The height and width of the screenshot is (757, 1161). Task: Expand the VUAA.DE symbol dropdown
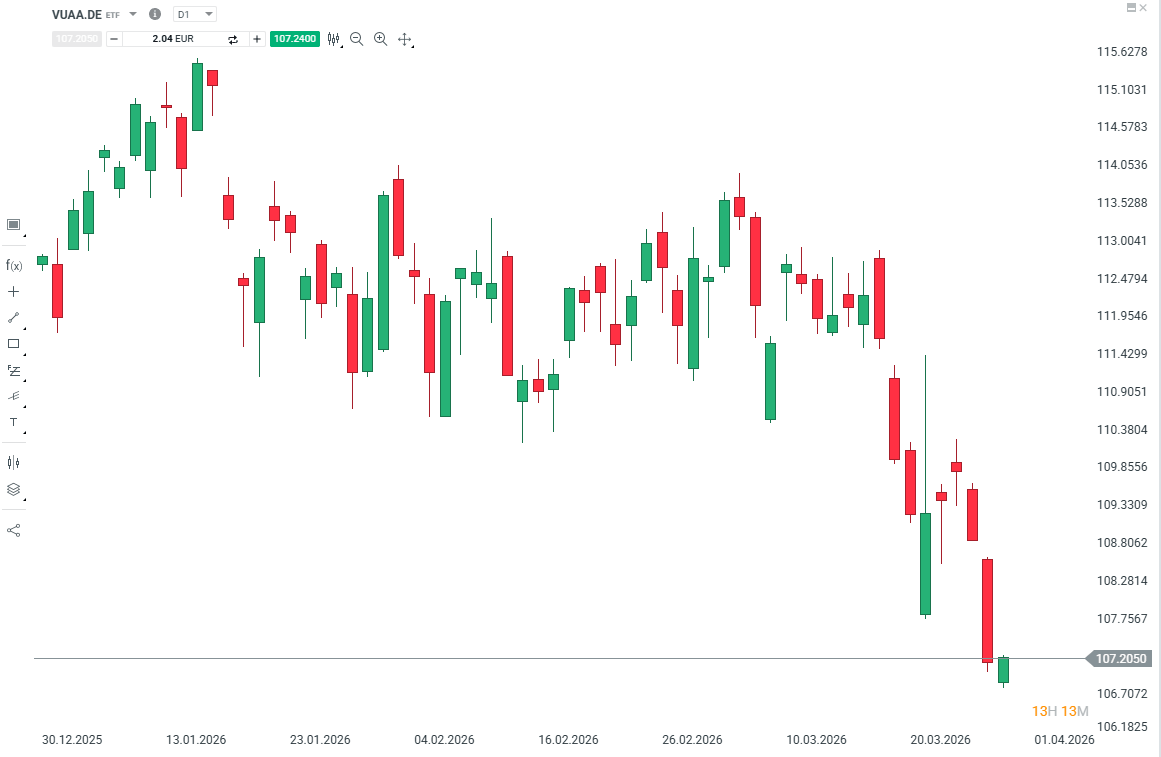click(x=132, y=14)
